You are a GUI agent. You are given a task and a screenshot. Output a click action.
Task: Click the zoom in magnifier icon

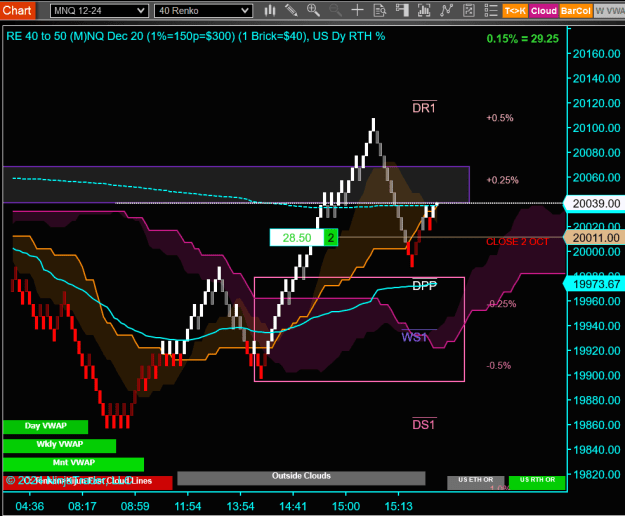click(313, 10)
